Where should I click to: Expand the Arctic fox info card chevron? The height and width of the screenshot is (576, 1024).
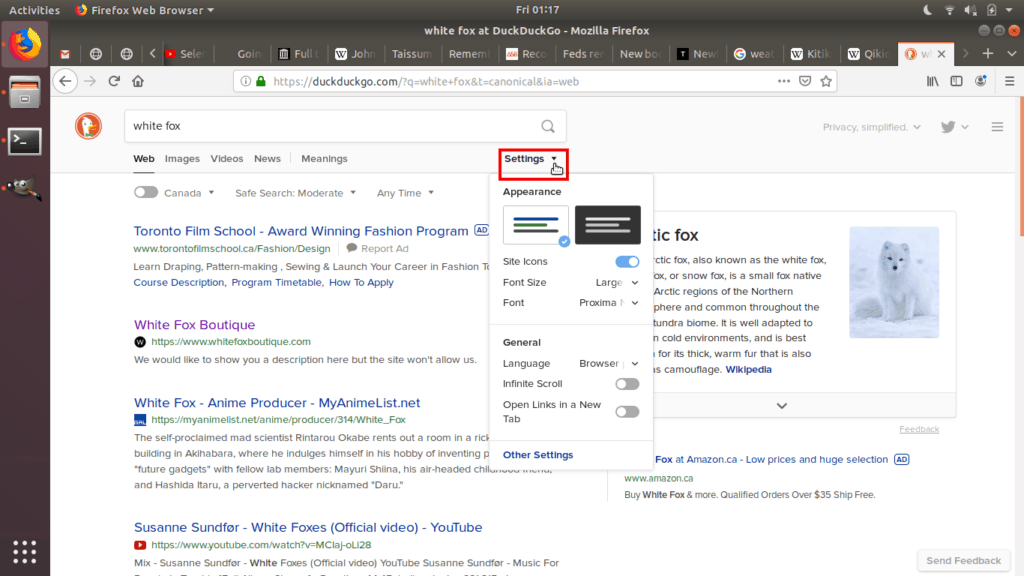point(782,406)
